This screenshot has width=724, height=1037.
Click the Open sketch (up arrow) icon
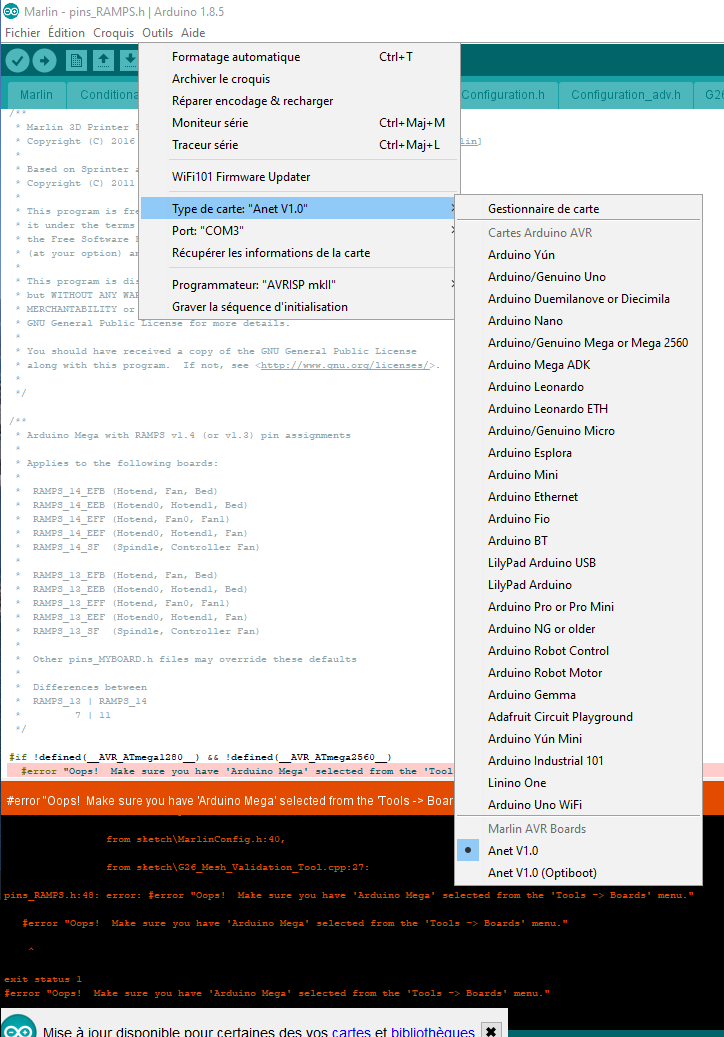point(103,61)
